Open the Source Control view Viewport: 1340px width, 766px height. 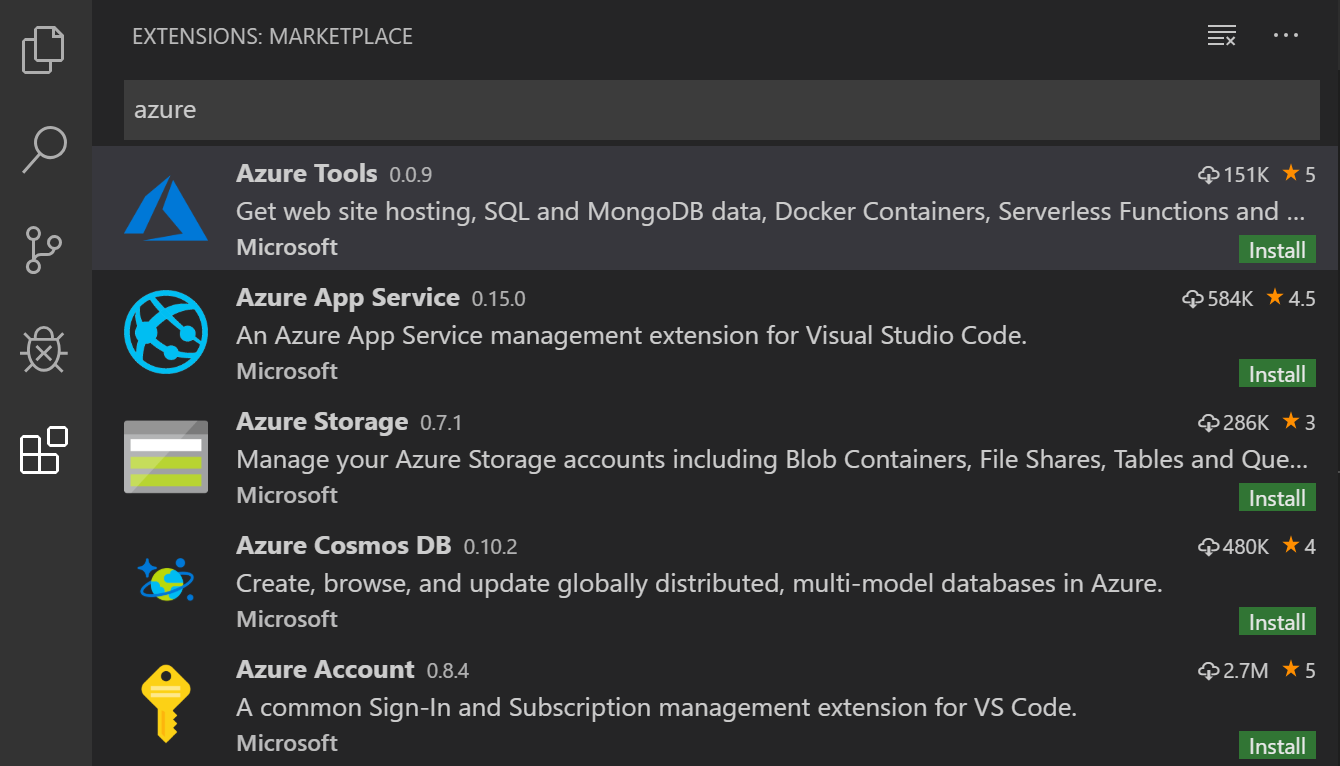coord(45,250)
